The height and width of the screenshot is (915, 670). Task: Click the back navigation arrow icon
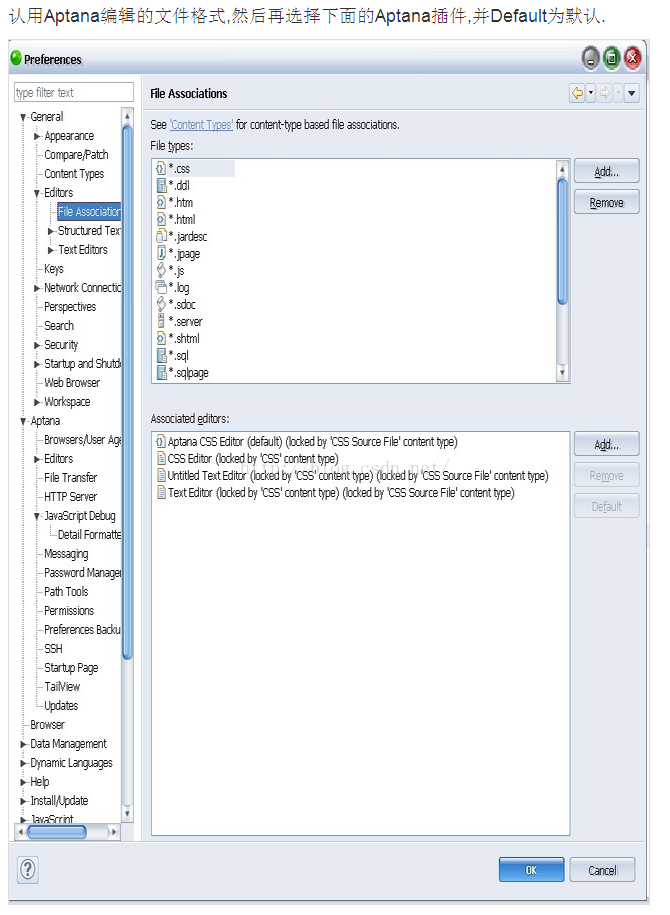(577, 93)
